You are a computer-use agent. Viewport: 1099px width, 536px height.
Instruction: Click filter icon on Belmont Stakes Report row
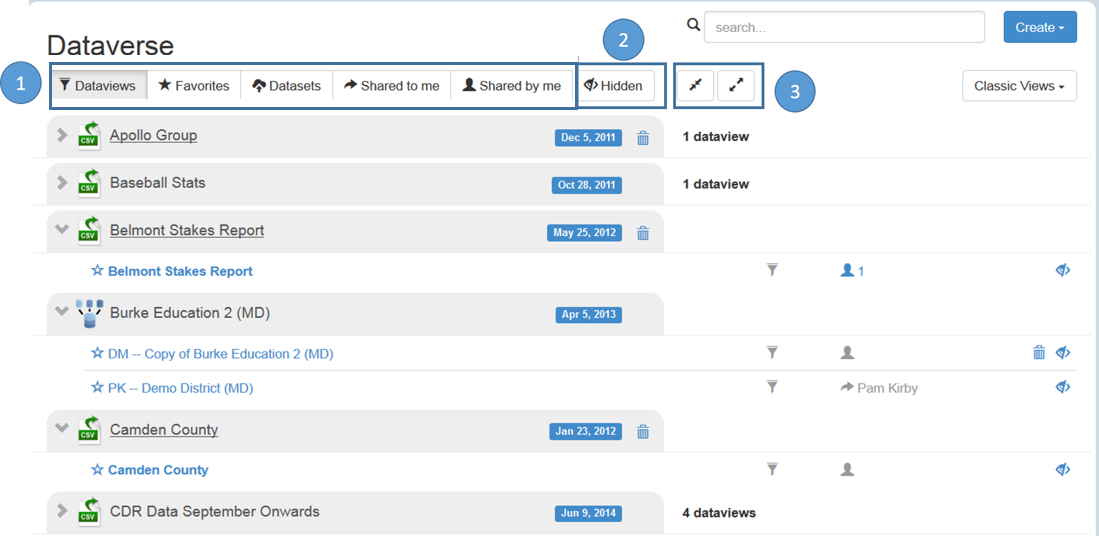click(x=772, y=270)
